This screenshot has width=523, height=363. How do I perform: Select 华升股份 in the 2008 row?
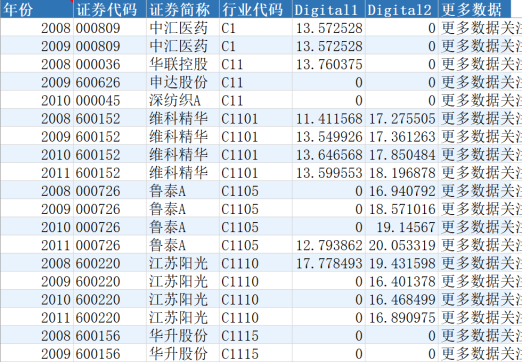tap(183, 335)
